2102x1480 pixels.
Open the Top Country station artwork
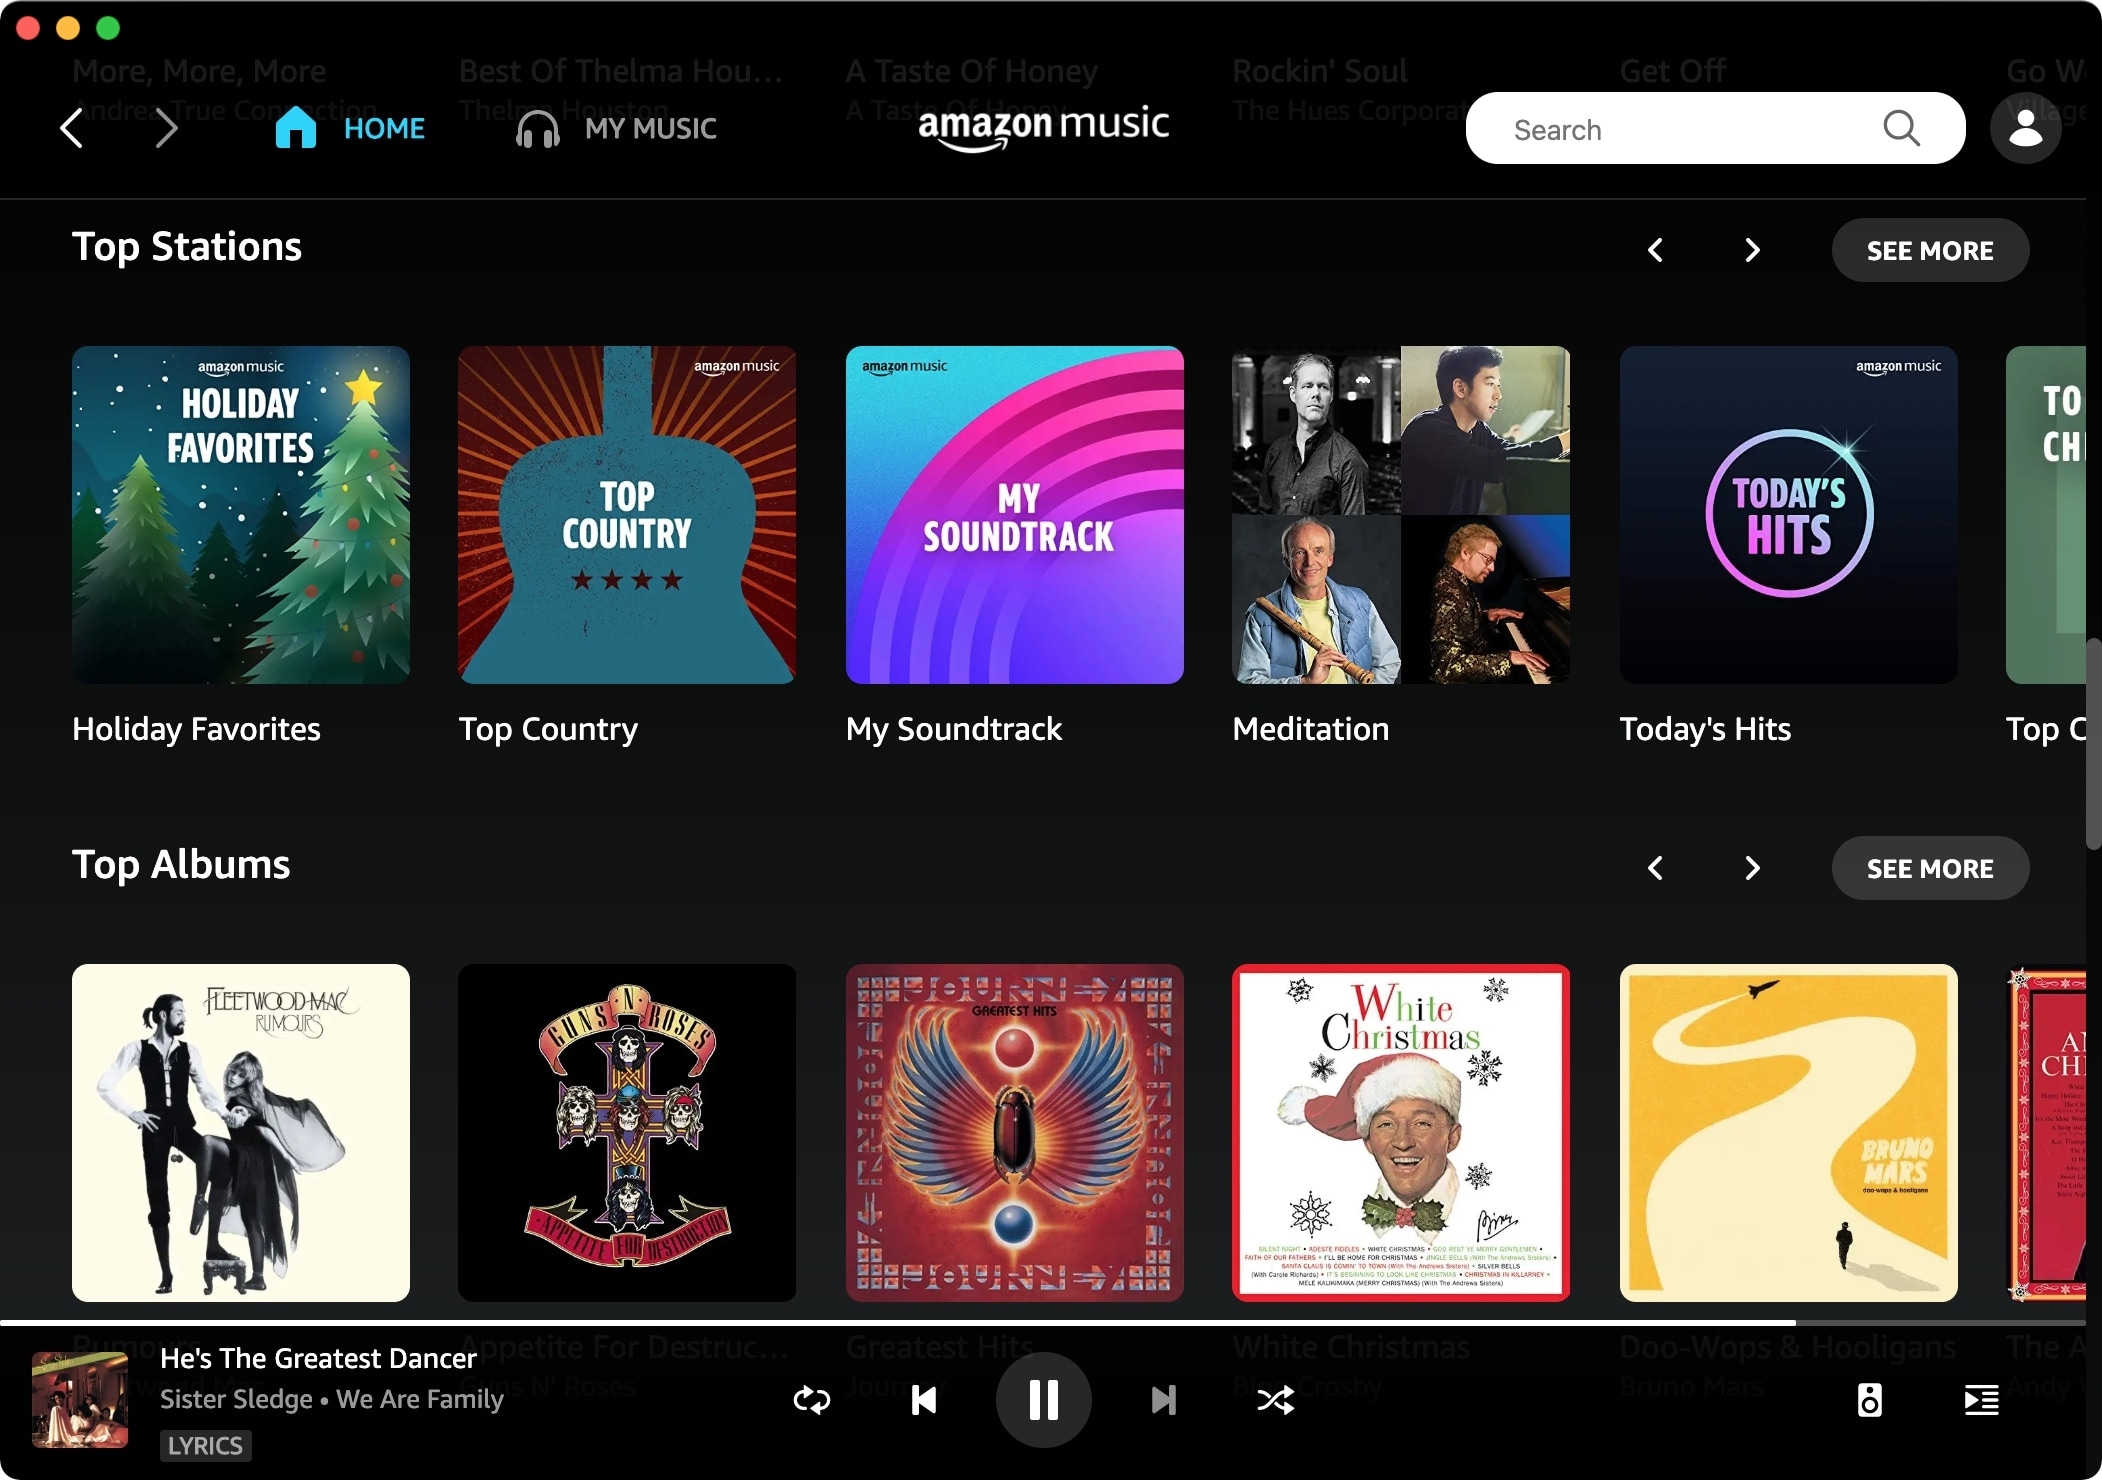tap(627, 515)
